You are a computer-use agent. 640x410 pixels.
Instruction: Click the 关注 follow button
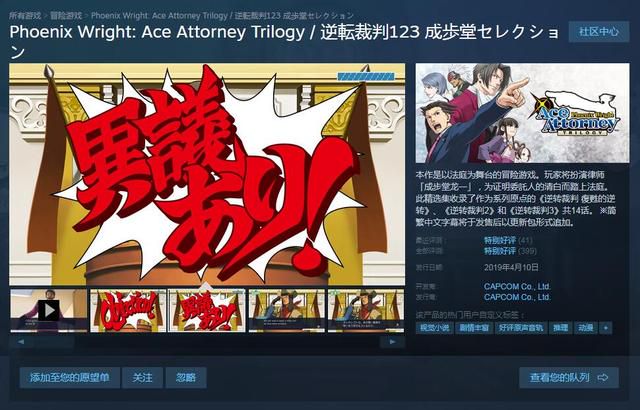point(142,378)
